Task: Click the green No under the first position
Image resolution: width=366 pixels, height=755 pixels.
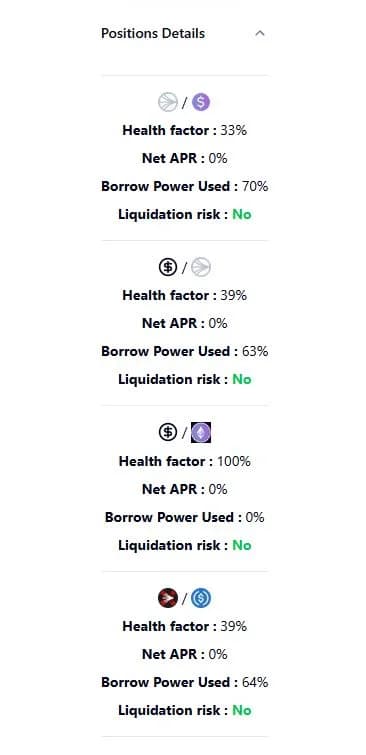Action: [x=242, y=214]
